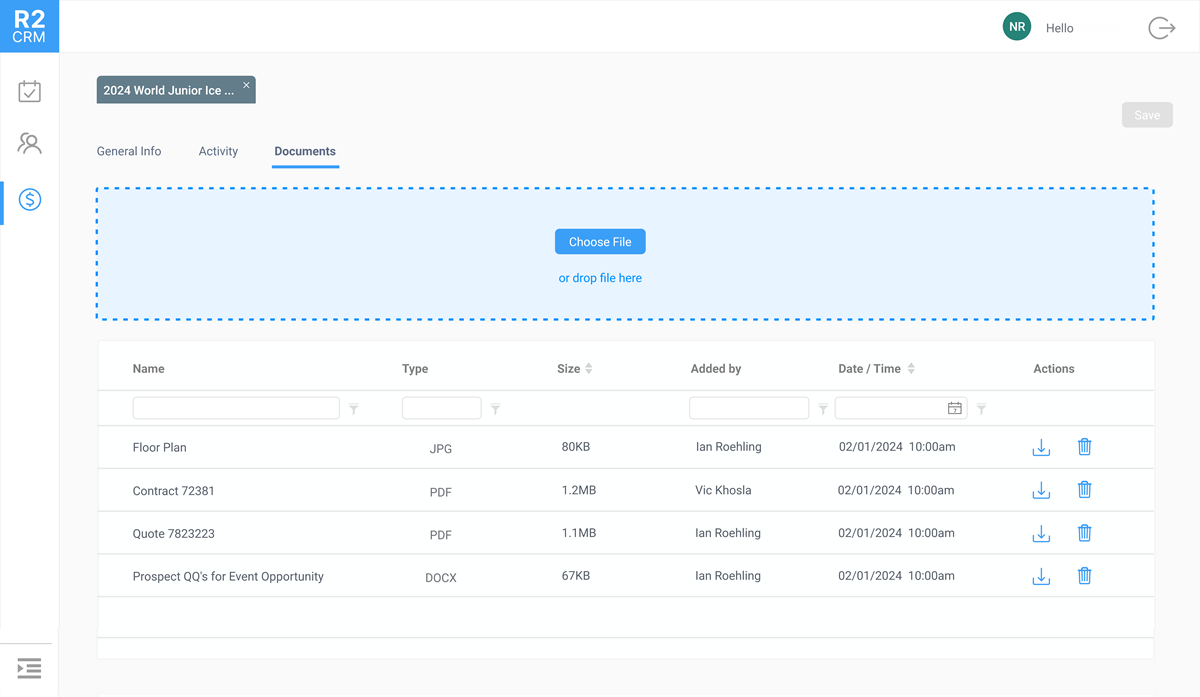
Task: Click the logout icon in header
Action: (x=1161, y=28)
